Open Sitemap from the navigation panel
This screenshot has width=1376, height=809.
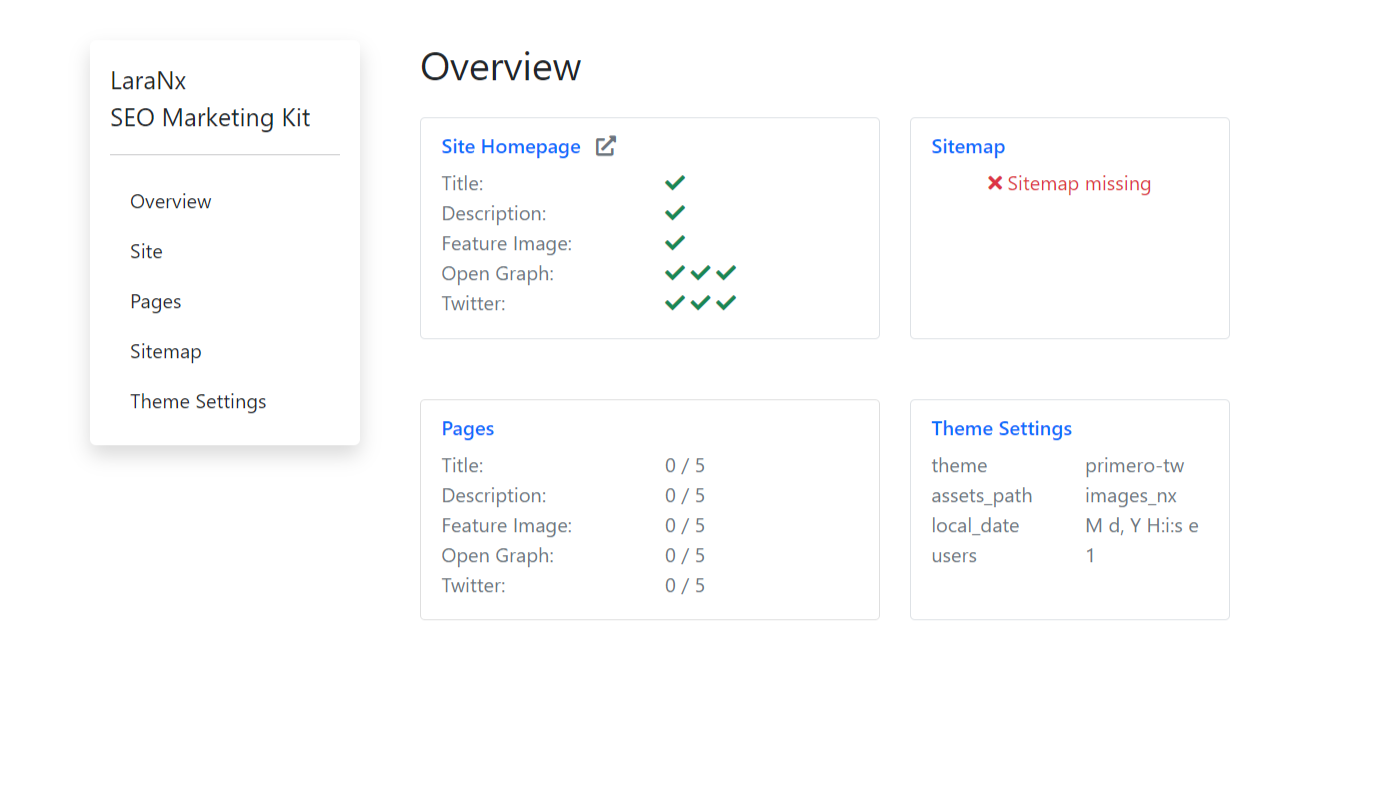[165, 351]
